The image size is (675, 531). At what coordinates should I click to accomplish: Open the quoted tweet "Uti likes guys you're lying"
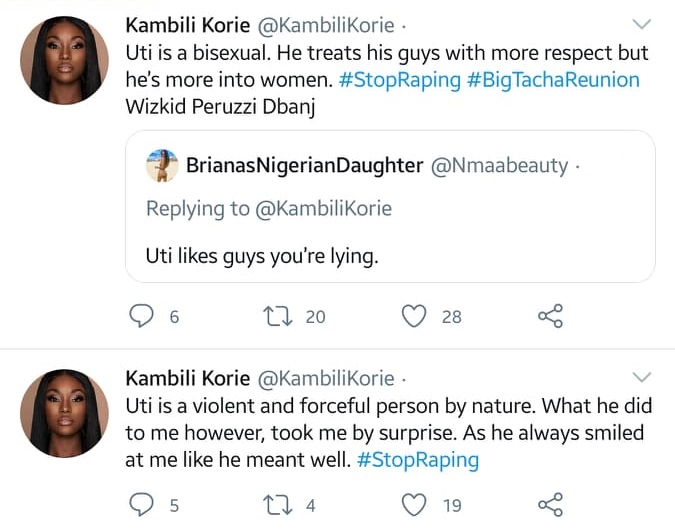[x=390, y=256]
